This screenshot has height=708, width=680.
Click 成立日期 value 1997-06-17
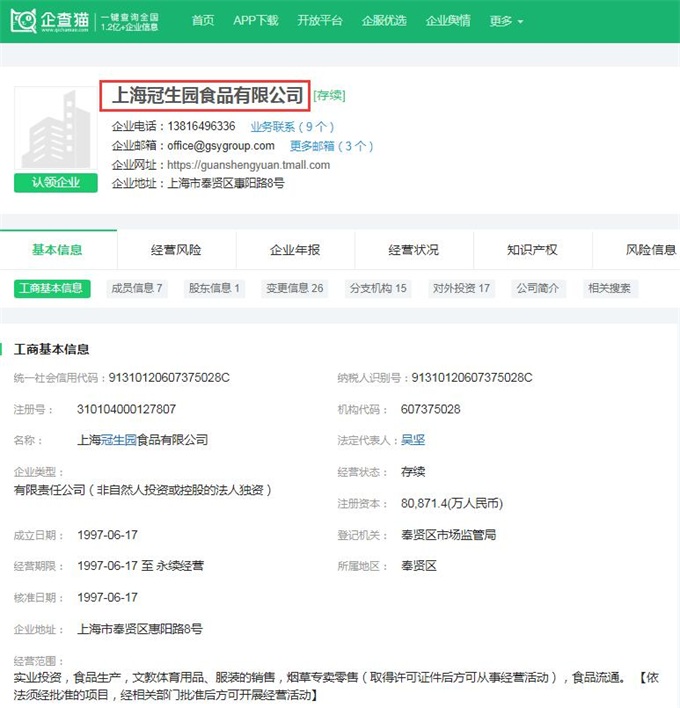tap(107, 535)
